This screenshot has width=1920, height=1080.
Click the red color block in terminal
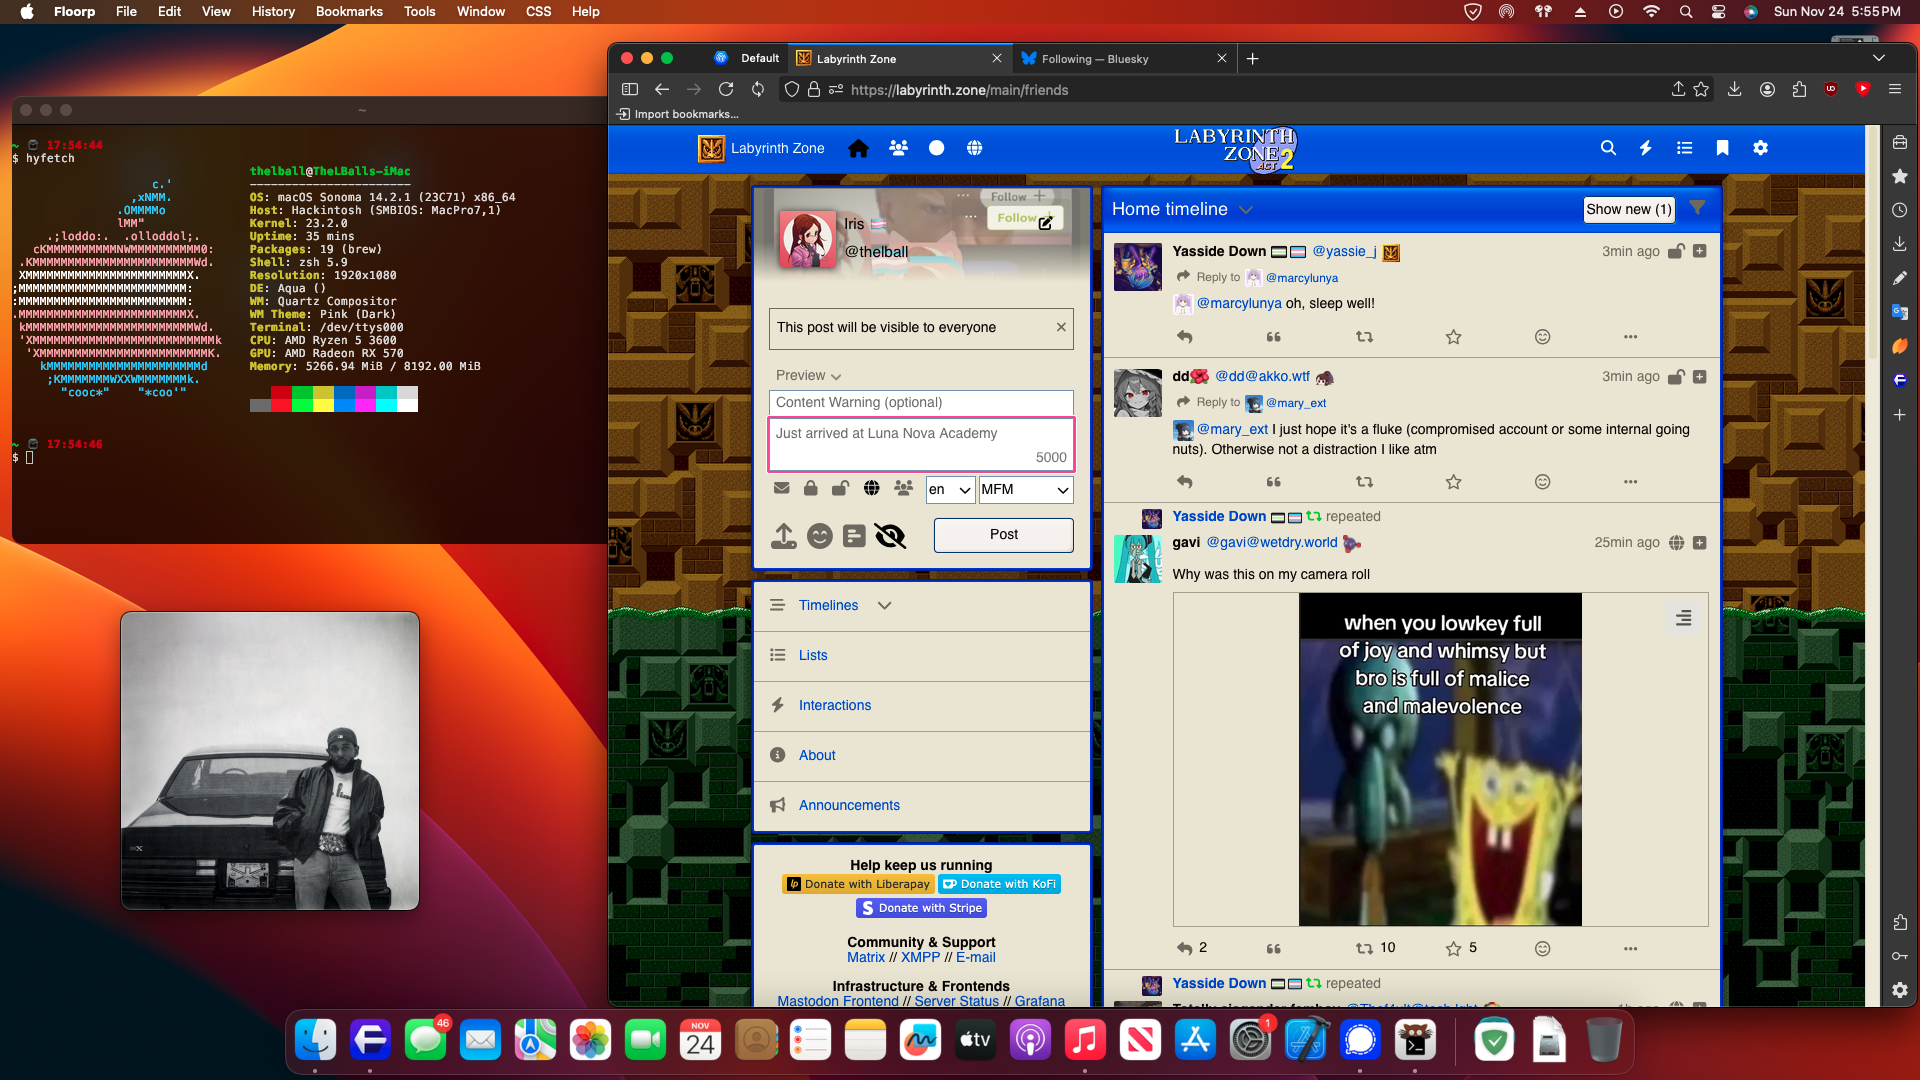281,400
